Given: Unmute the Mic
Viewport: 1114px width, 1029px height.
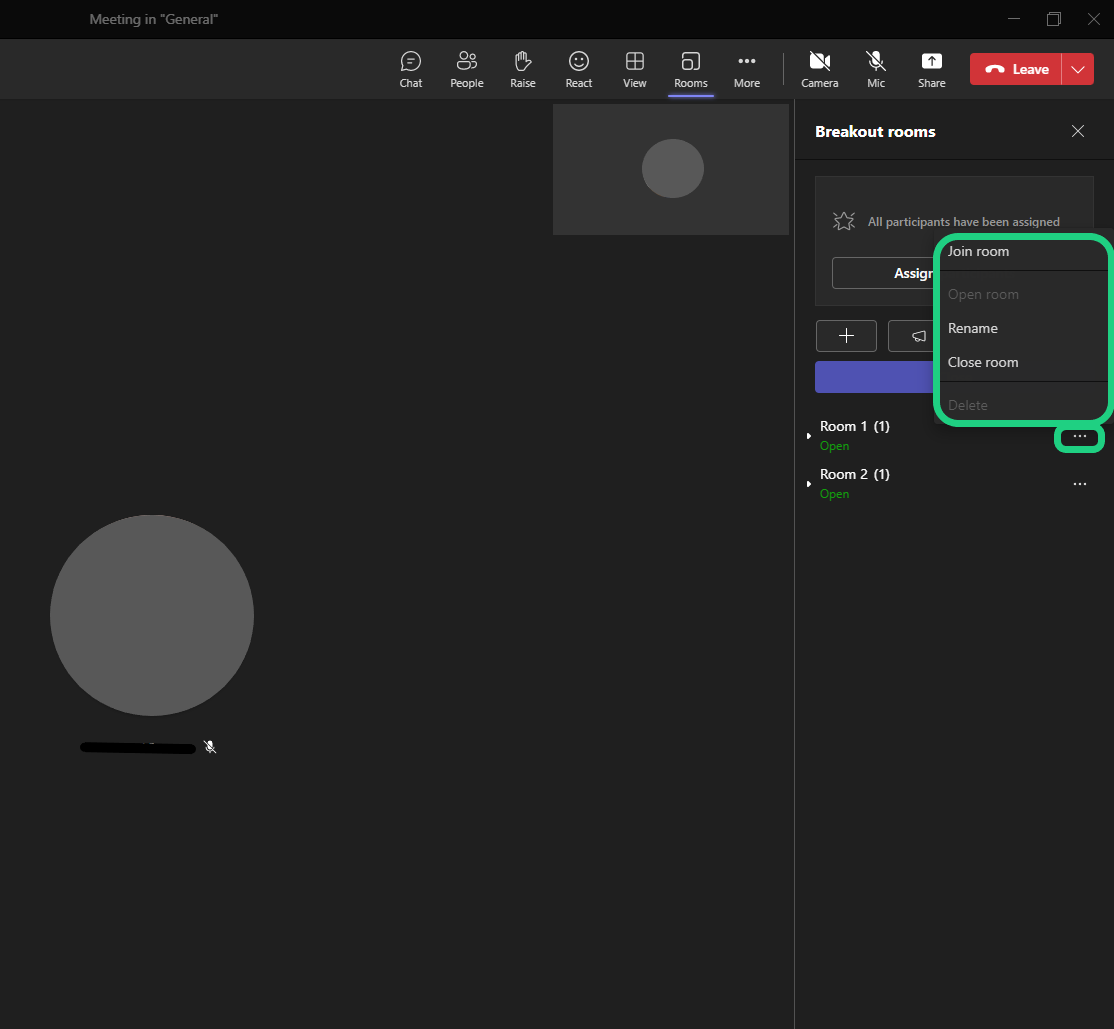Looking at the screenshot, I should 875,69.
